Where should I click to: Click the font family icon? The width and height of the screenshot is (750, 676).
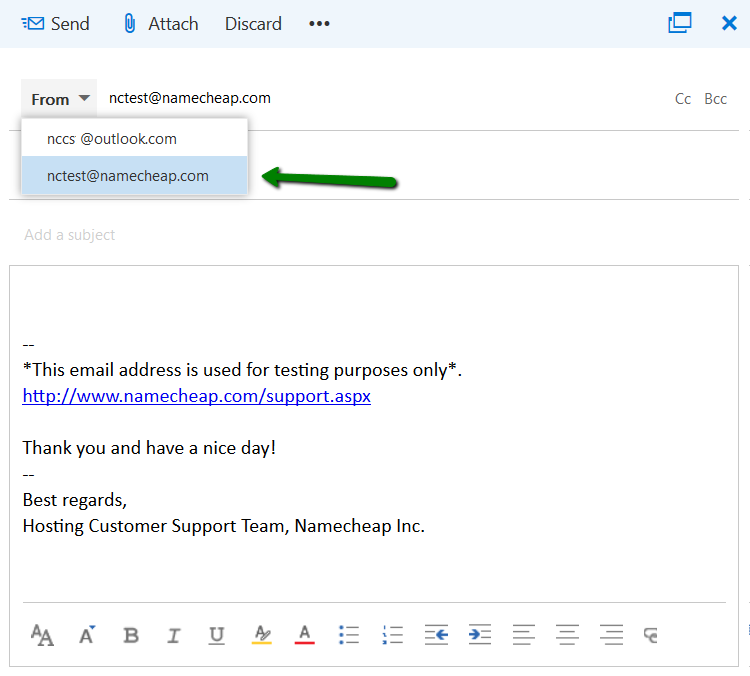pos(42,635)
